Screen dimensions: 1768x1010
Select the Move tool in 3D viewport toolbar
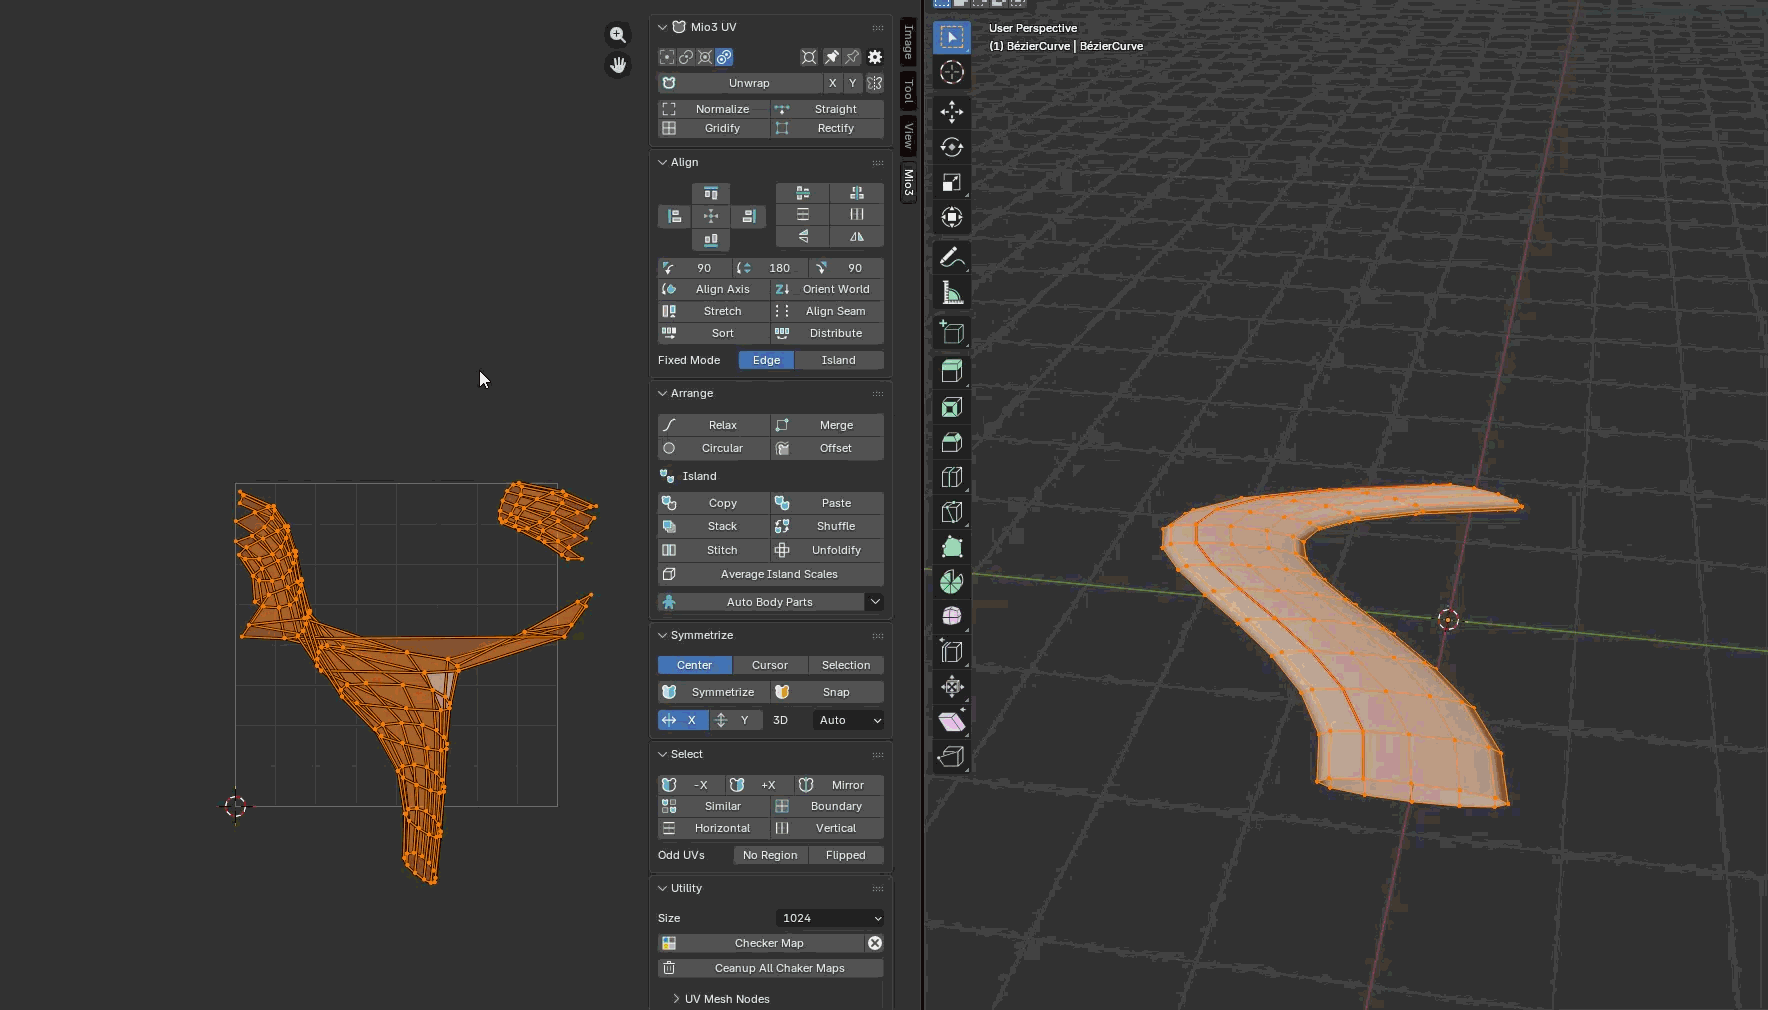tap(951, 111)
